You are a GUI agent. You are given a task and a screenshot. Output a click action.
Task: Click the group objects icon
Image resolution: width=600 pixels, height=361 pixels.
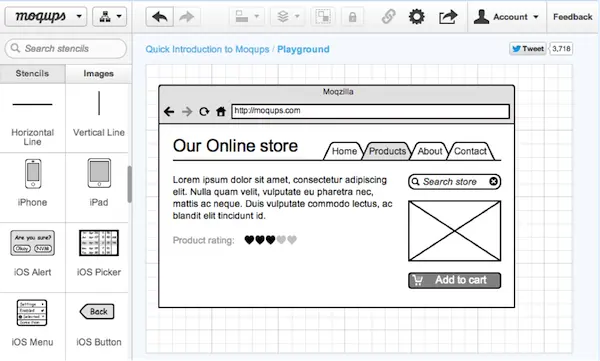pyautogui.click(x=323, y=17)
